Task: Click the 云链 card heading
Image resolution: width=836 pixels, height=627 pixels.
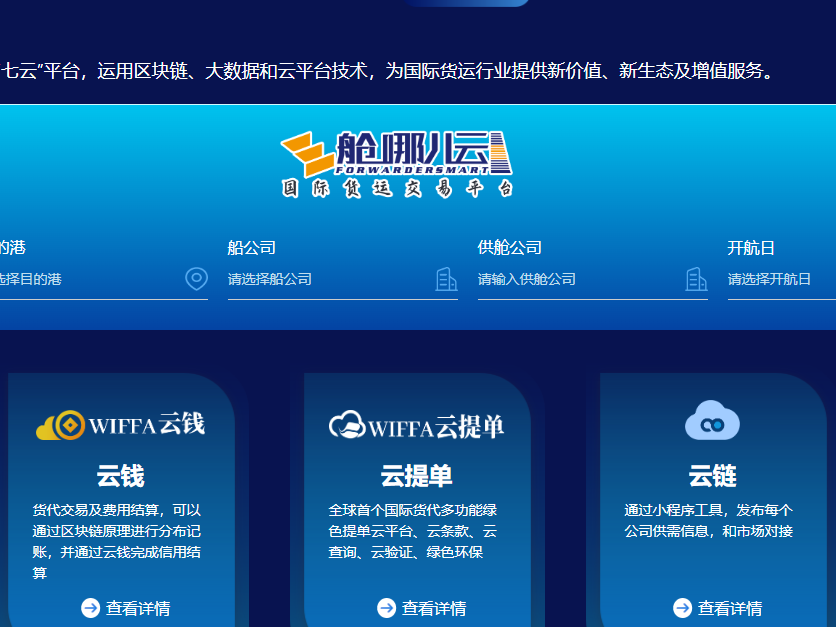Action: click(x=712, y=476)
